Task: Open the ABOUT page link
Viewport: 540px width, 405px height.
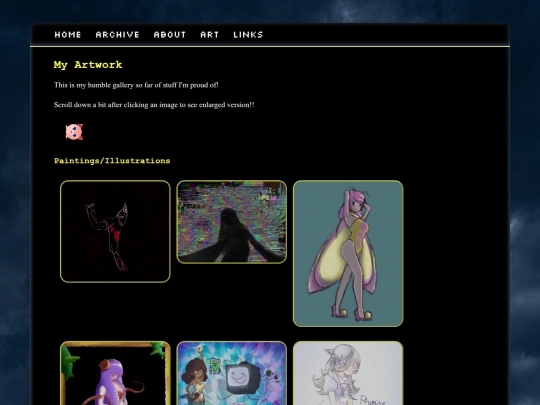Action: pyautogui.click(x=170, y=35)
